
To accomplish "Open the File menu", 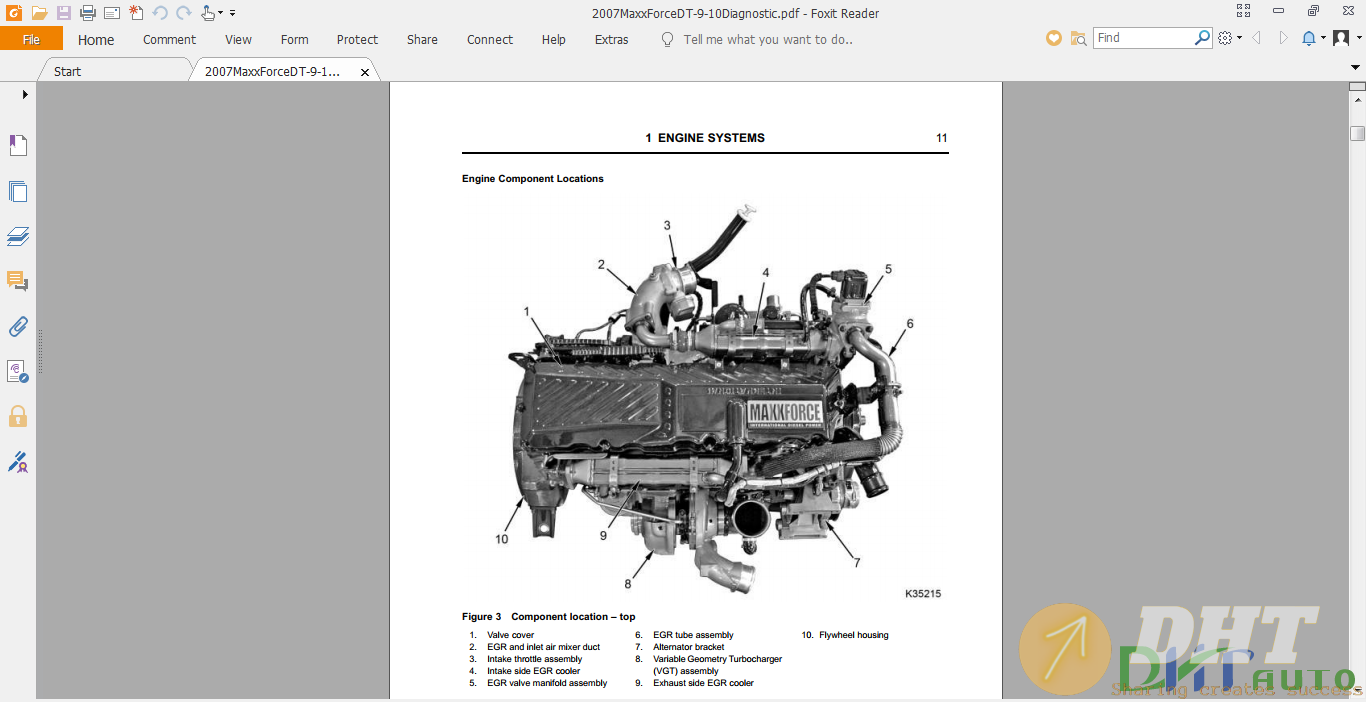I will [x=31, y=39].
